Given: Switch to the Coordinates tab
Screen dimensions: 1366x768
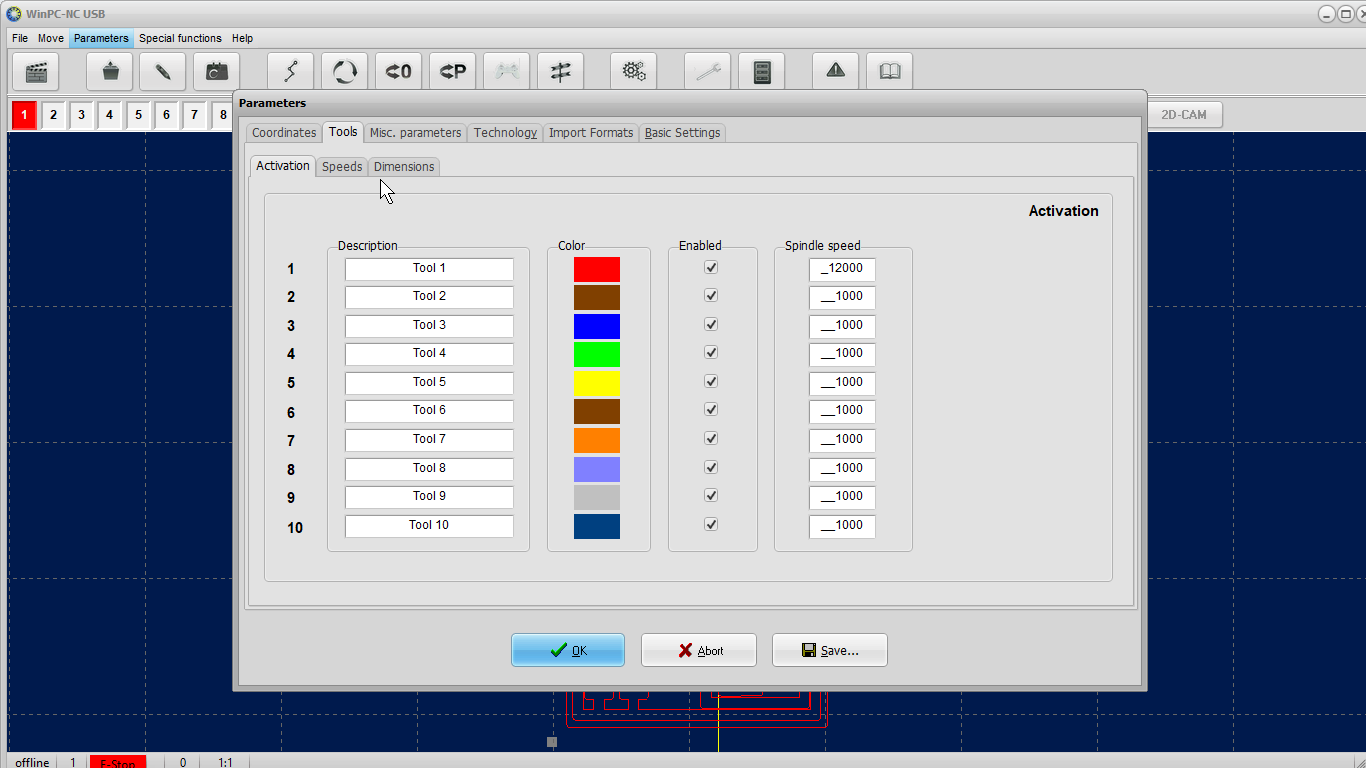Looking at the screenshot, I should pos(284,133).
